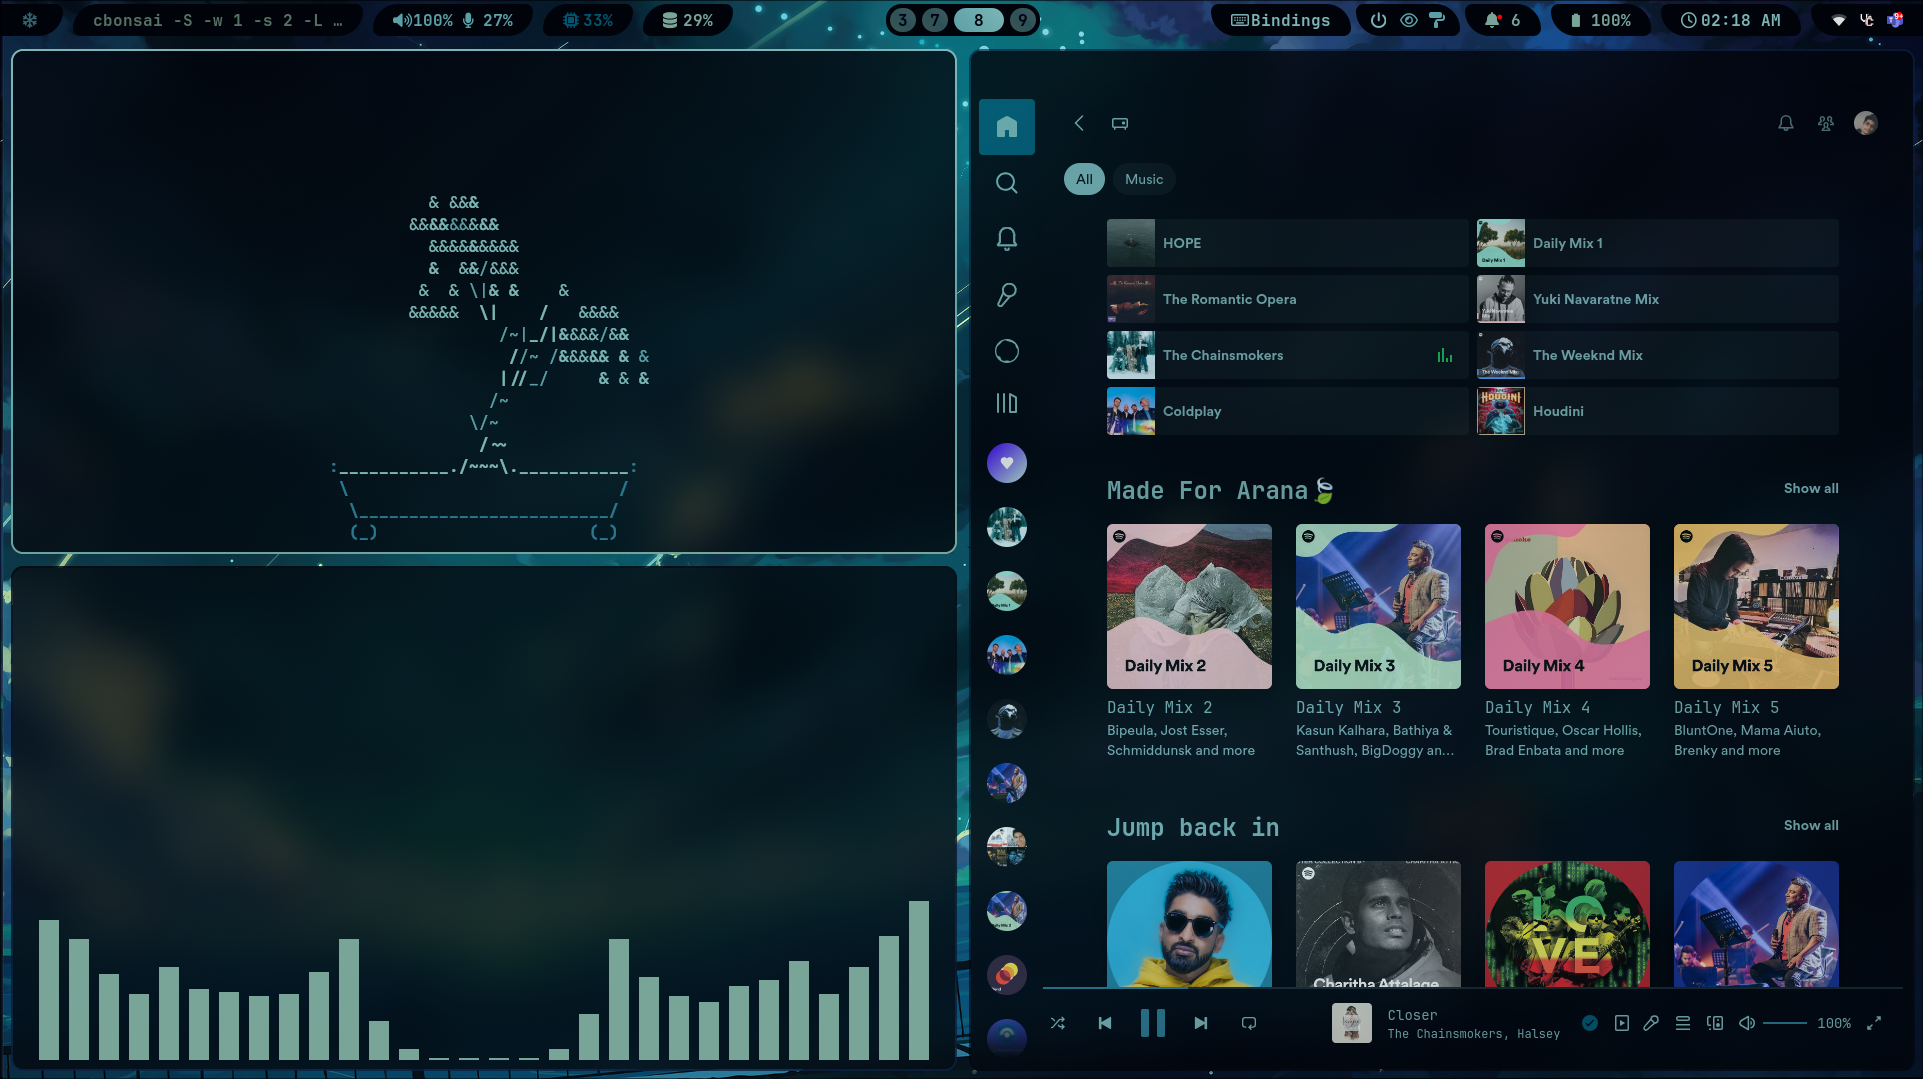This screenshot has height=1079, width=1923.
Task: Toggle repeat mode
Action: click(x=1249, y=1023)
